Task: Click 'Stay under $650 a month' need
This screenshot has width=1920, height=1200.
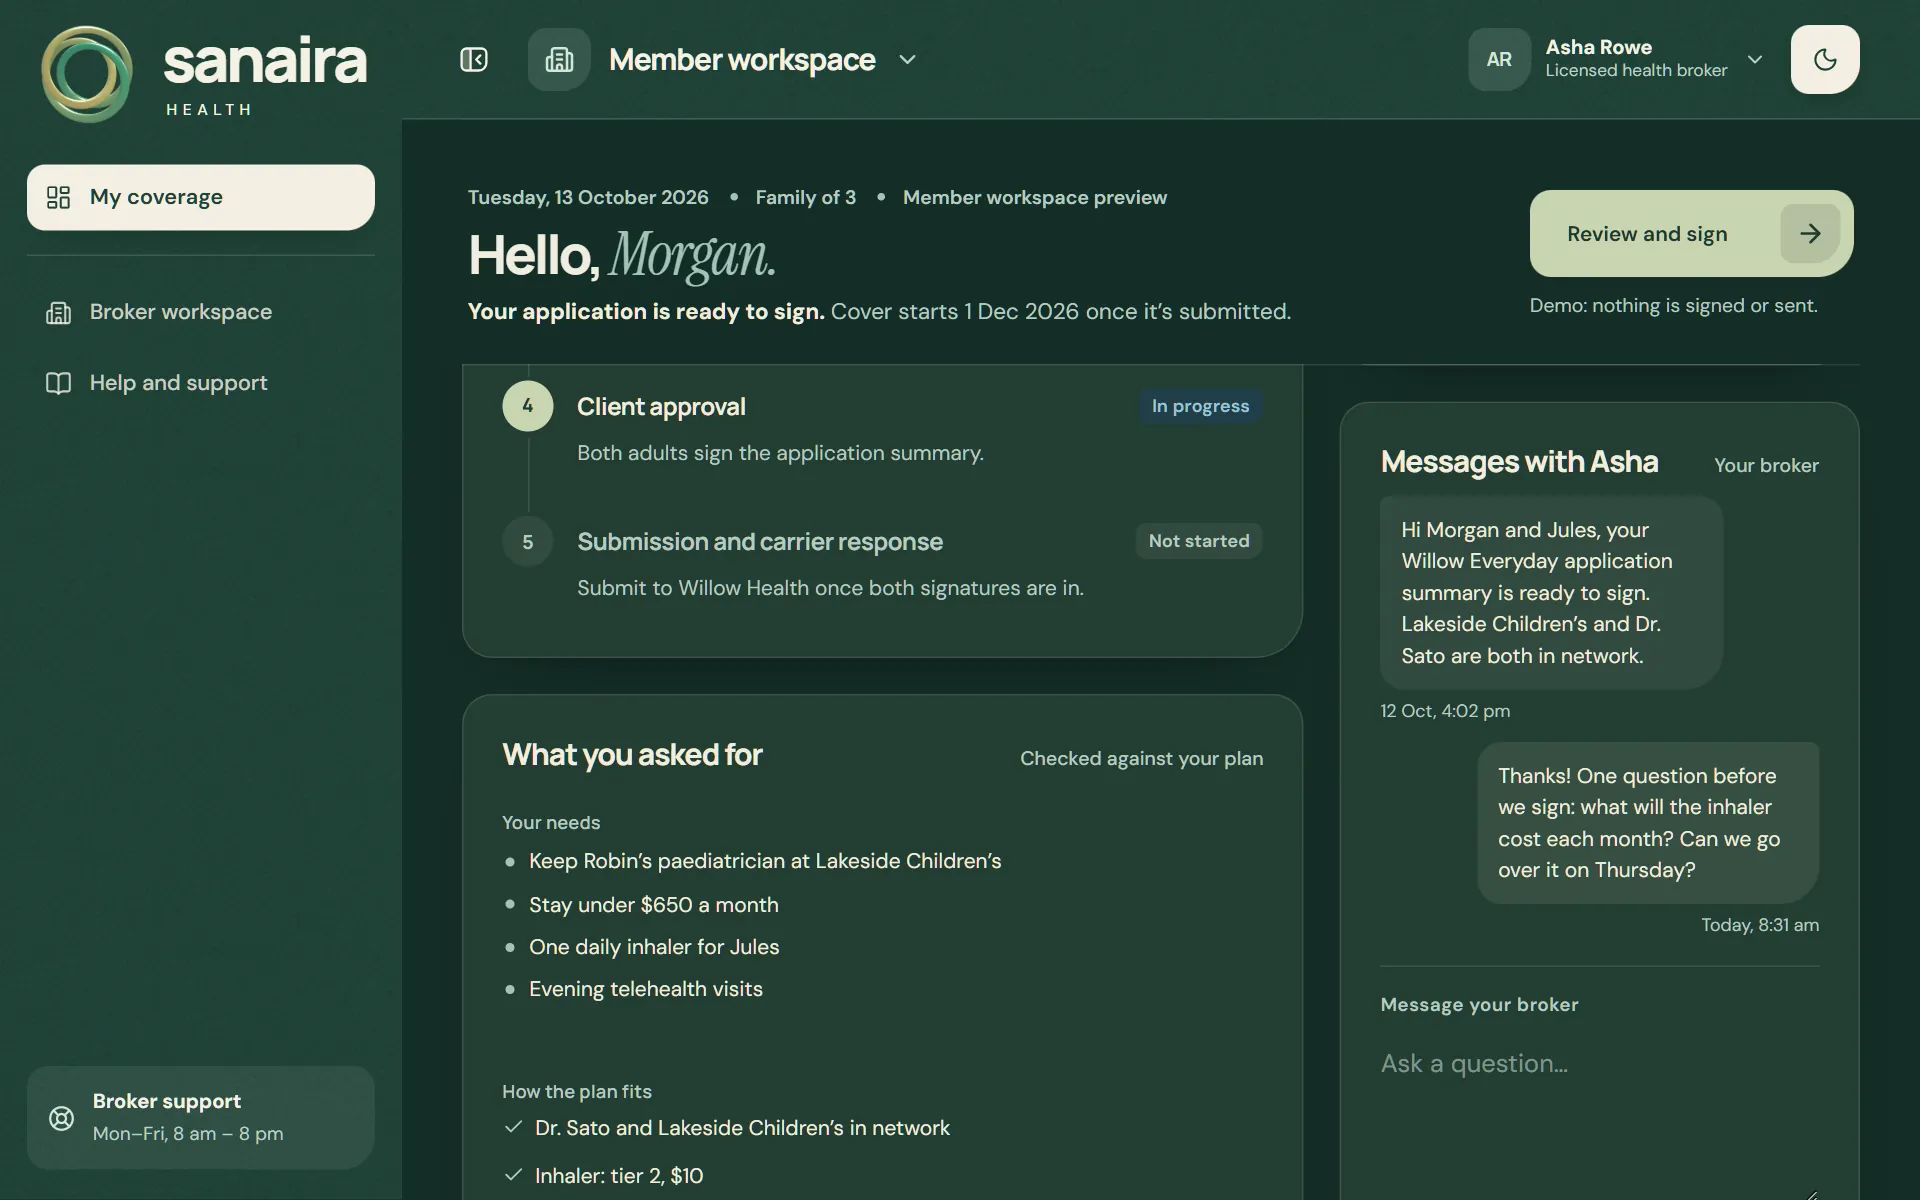Action: coord(654,905)
